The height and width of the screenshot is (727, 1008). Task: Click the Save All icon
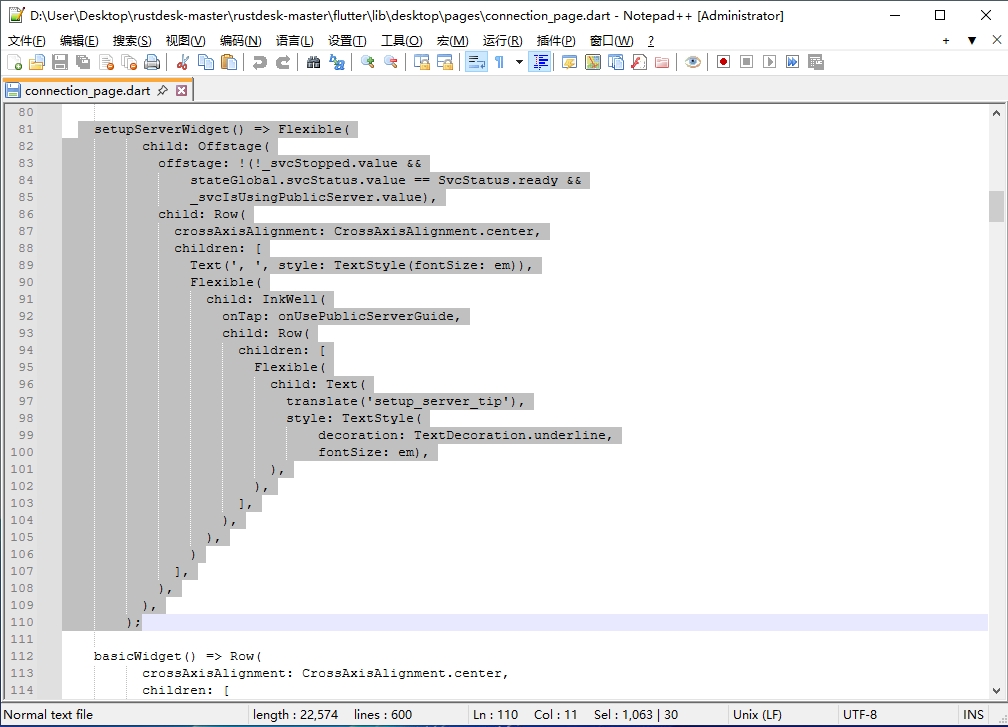(x=84, y=62)
